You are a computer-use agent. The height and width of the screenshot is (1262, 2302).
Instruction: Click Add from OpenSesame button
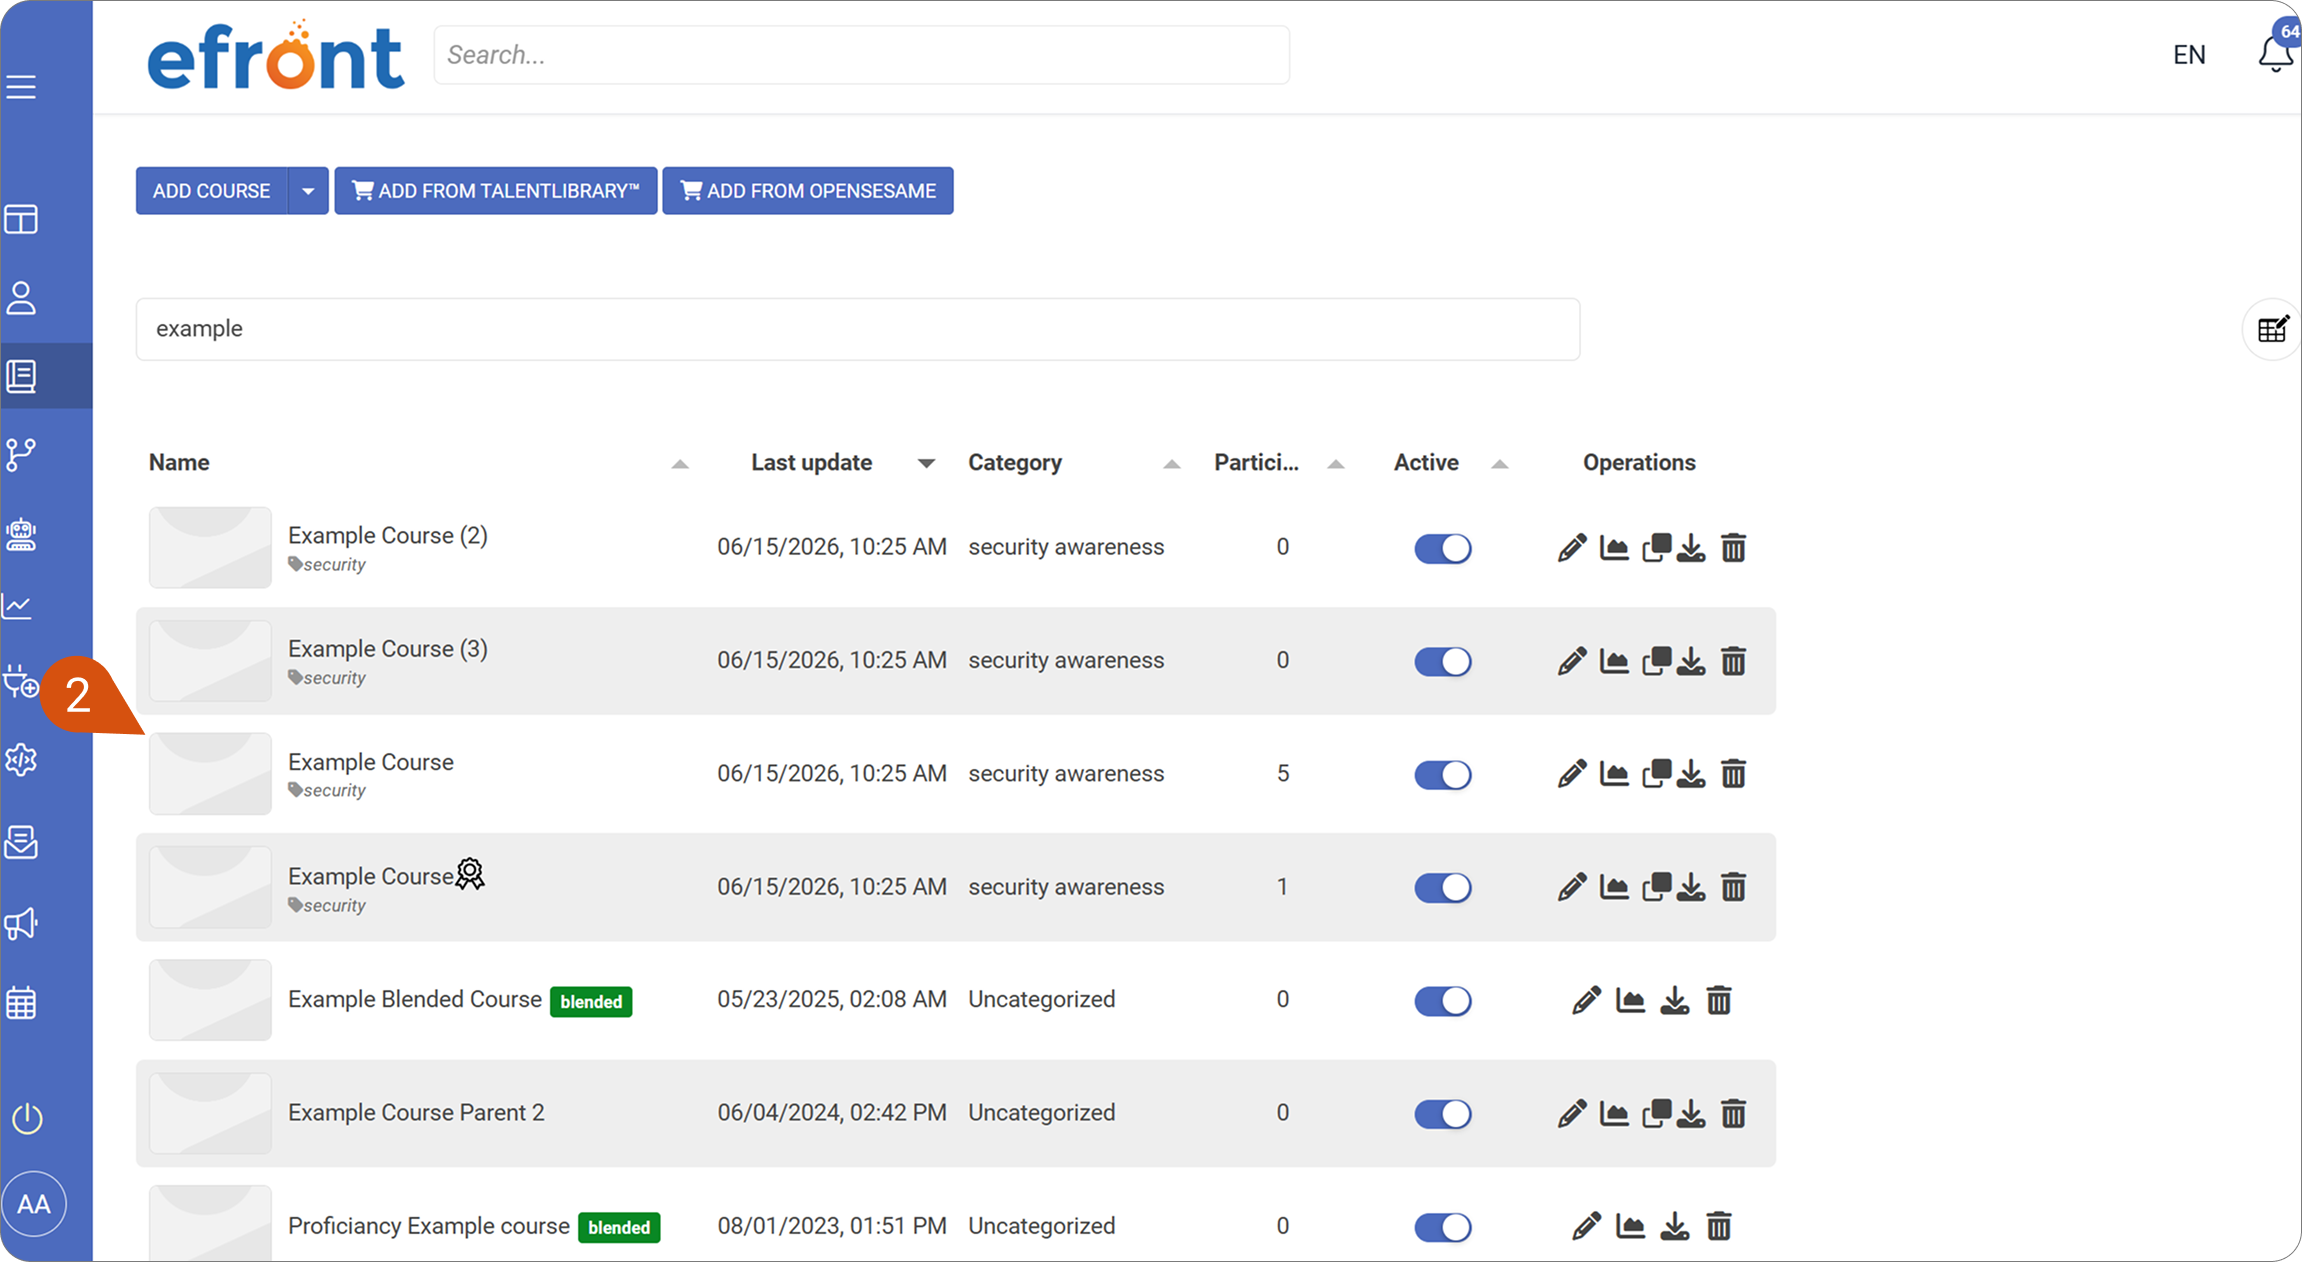(x=808, y=191)
